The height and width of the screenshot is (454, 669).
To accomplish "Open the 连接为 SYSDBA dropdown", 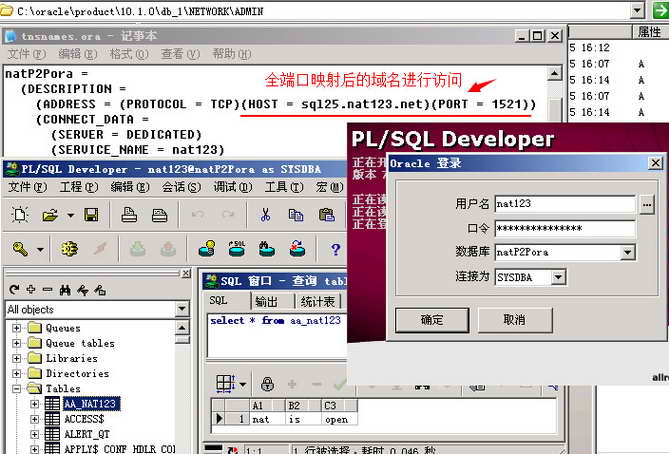I will pos(558,277).
